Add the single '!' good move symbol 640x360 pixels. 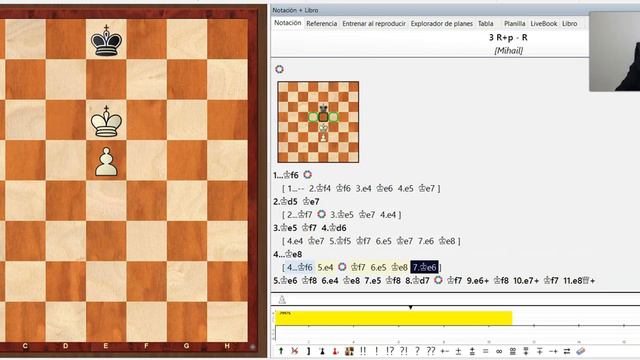[376, 351]
